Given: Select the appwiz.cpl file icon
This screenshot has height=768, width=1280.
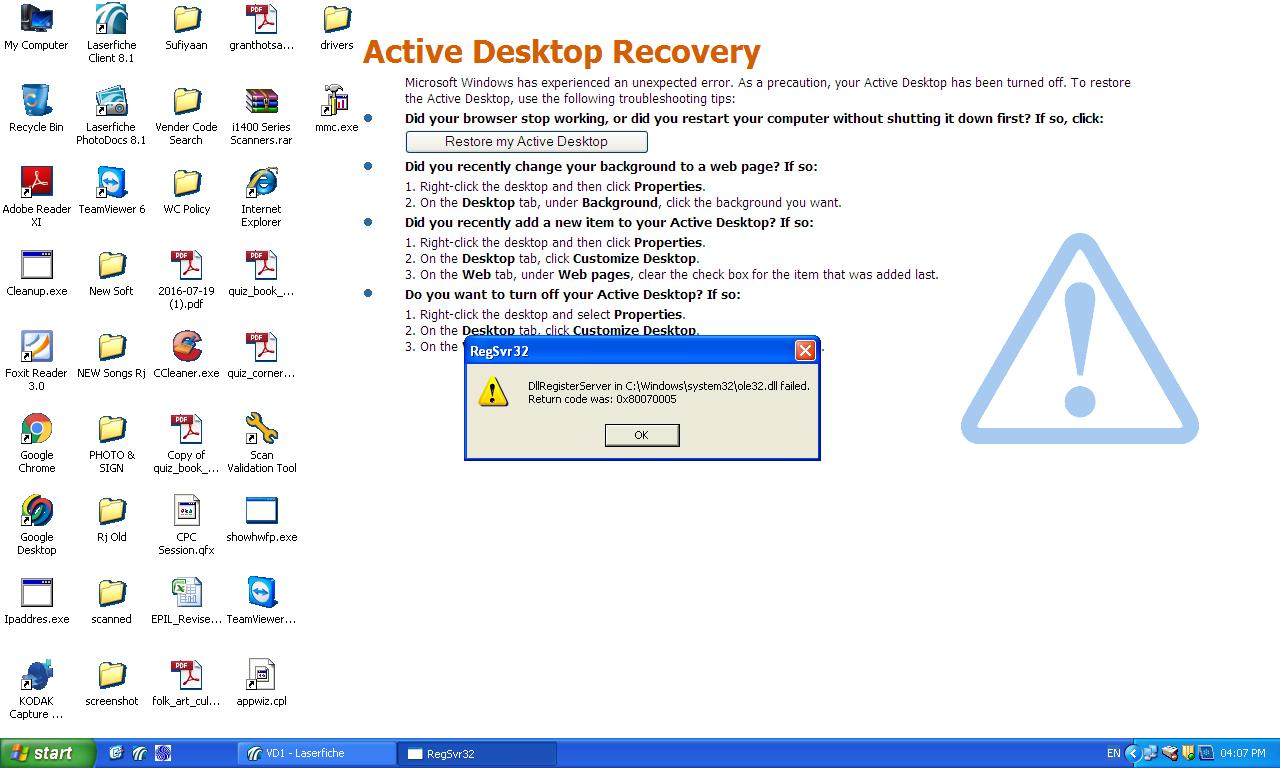Looking at the screenshot, I should click(261, 684).
